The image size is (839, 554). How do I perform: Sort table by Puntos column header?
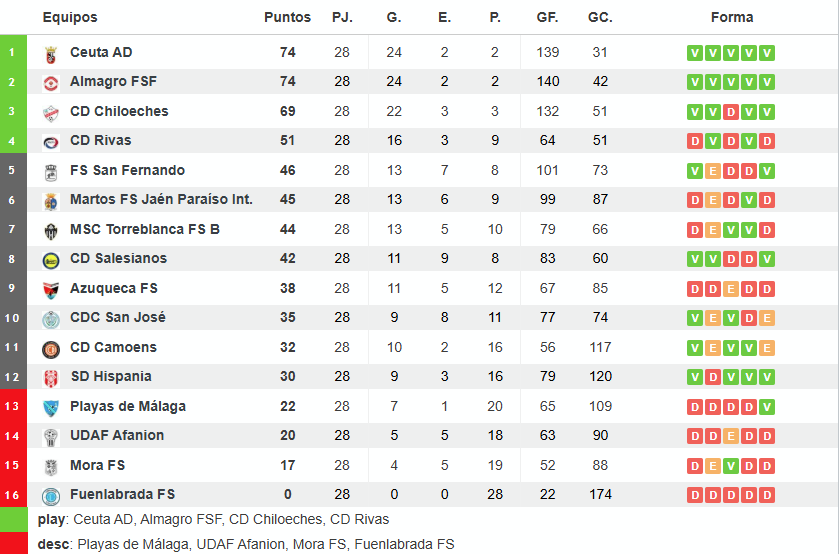(287, 17)
